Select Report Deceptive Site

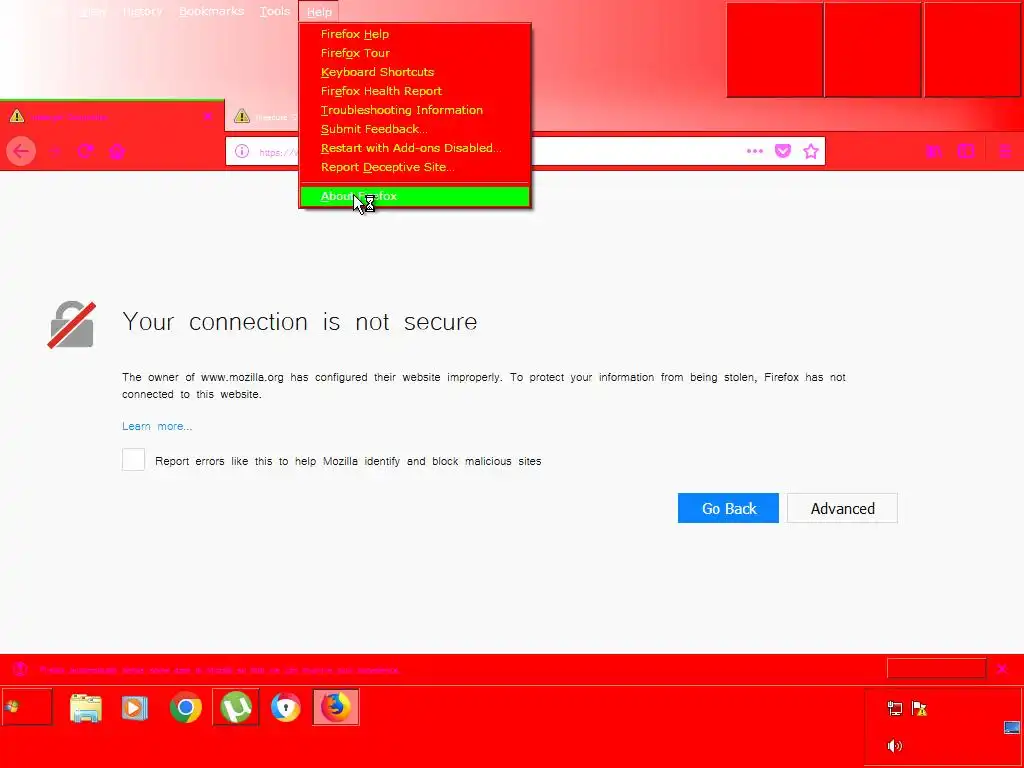coord(415,167)
